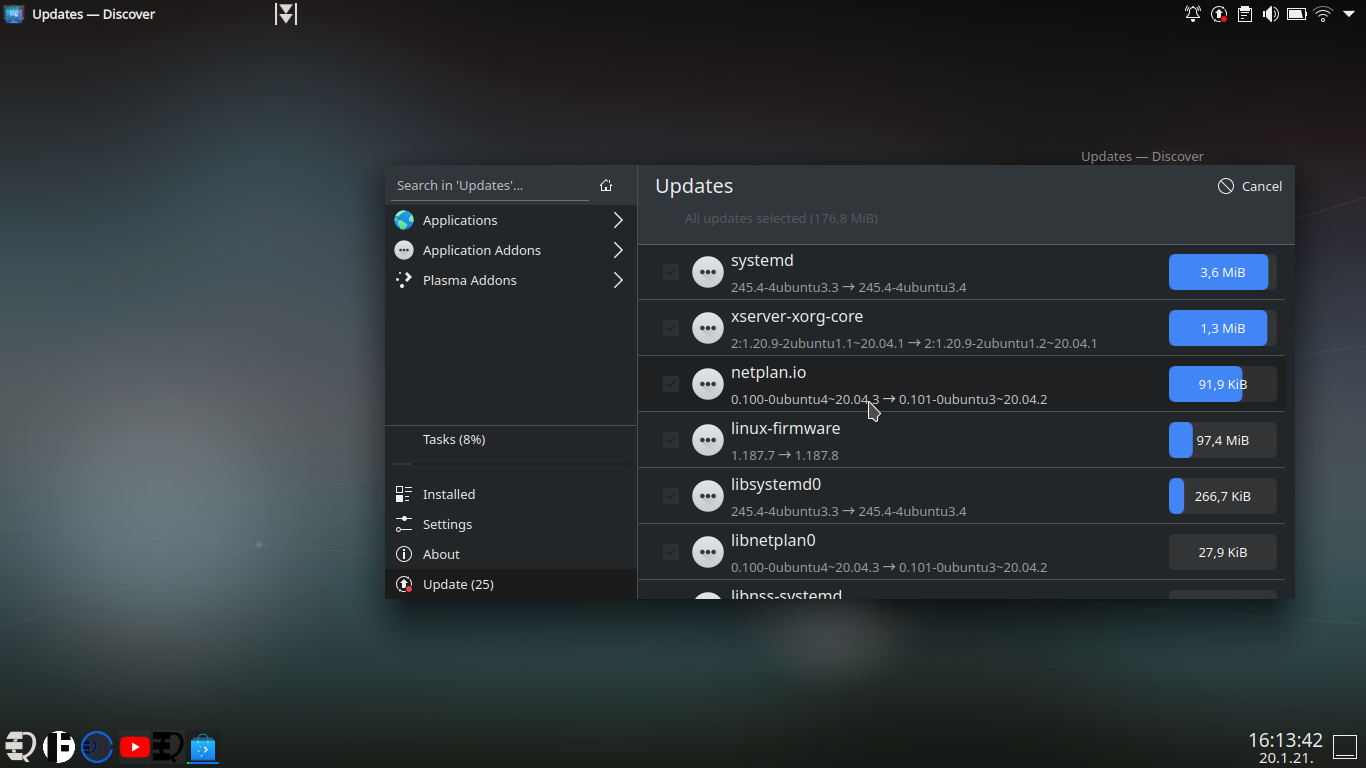The height and width of the screenshot is (768, 1366).
Task: Click the About info icon
Action: 404,554
